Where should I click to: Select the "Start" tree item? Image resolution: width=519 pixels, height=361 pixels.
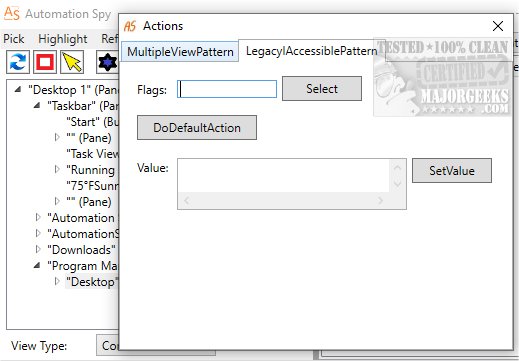(x=92, y=122)
